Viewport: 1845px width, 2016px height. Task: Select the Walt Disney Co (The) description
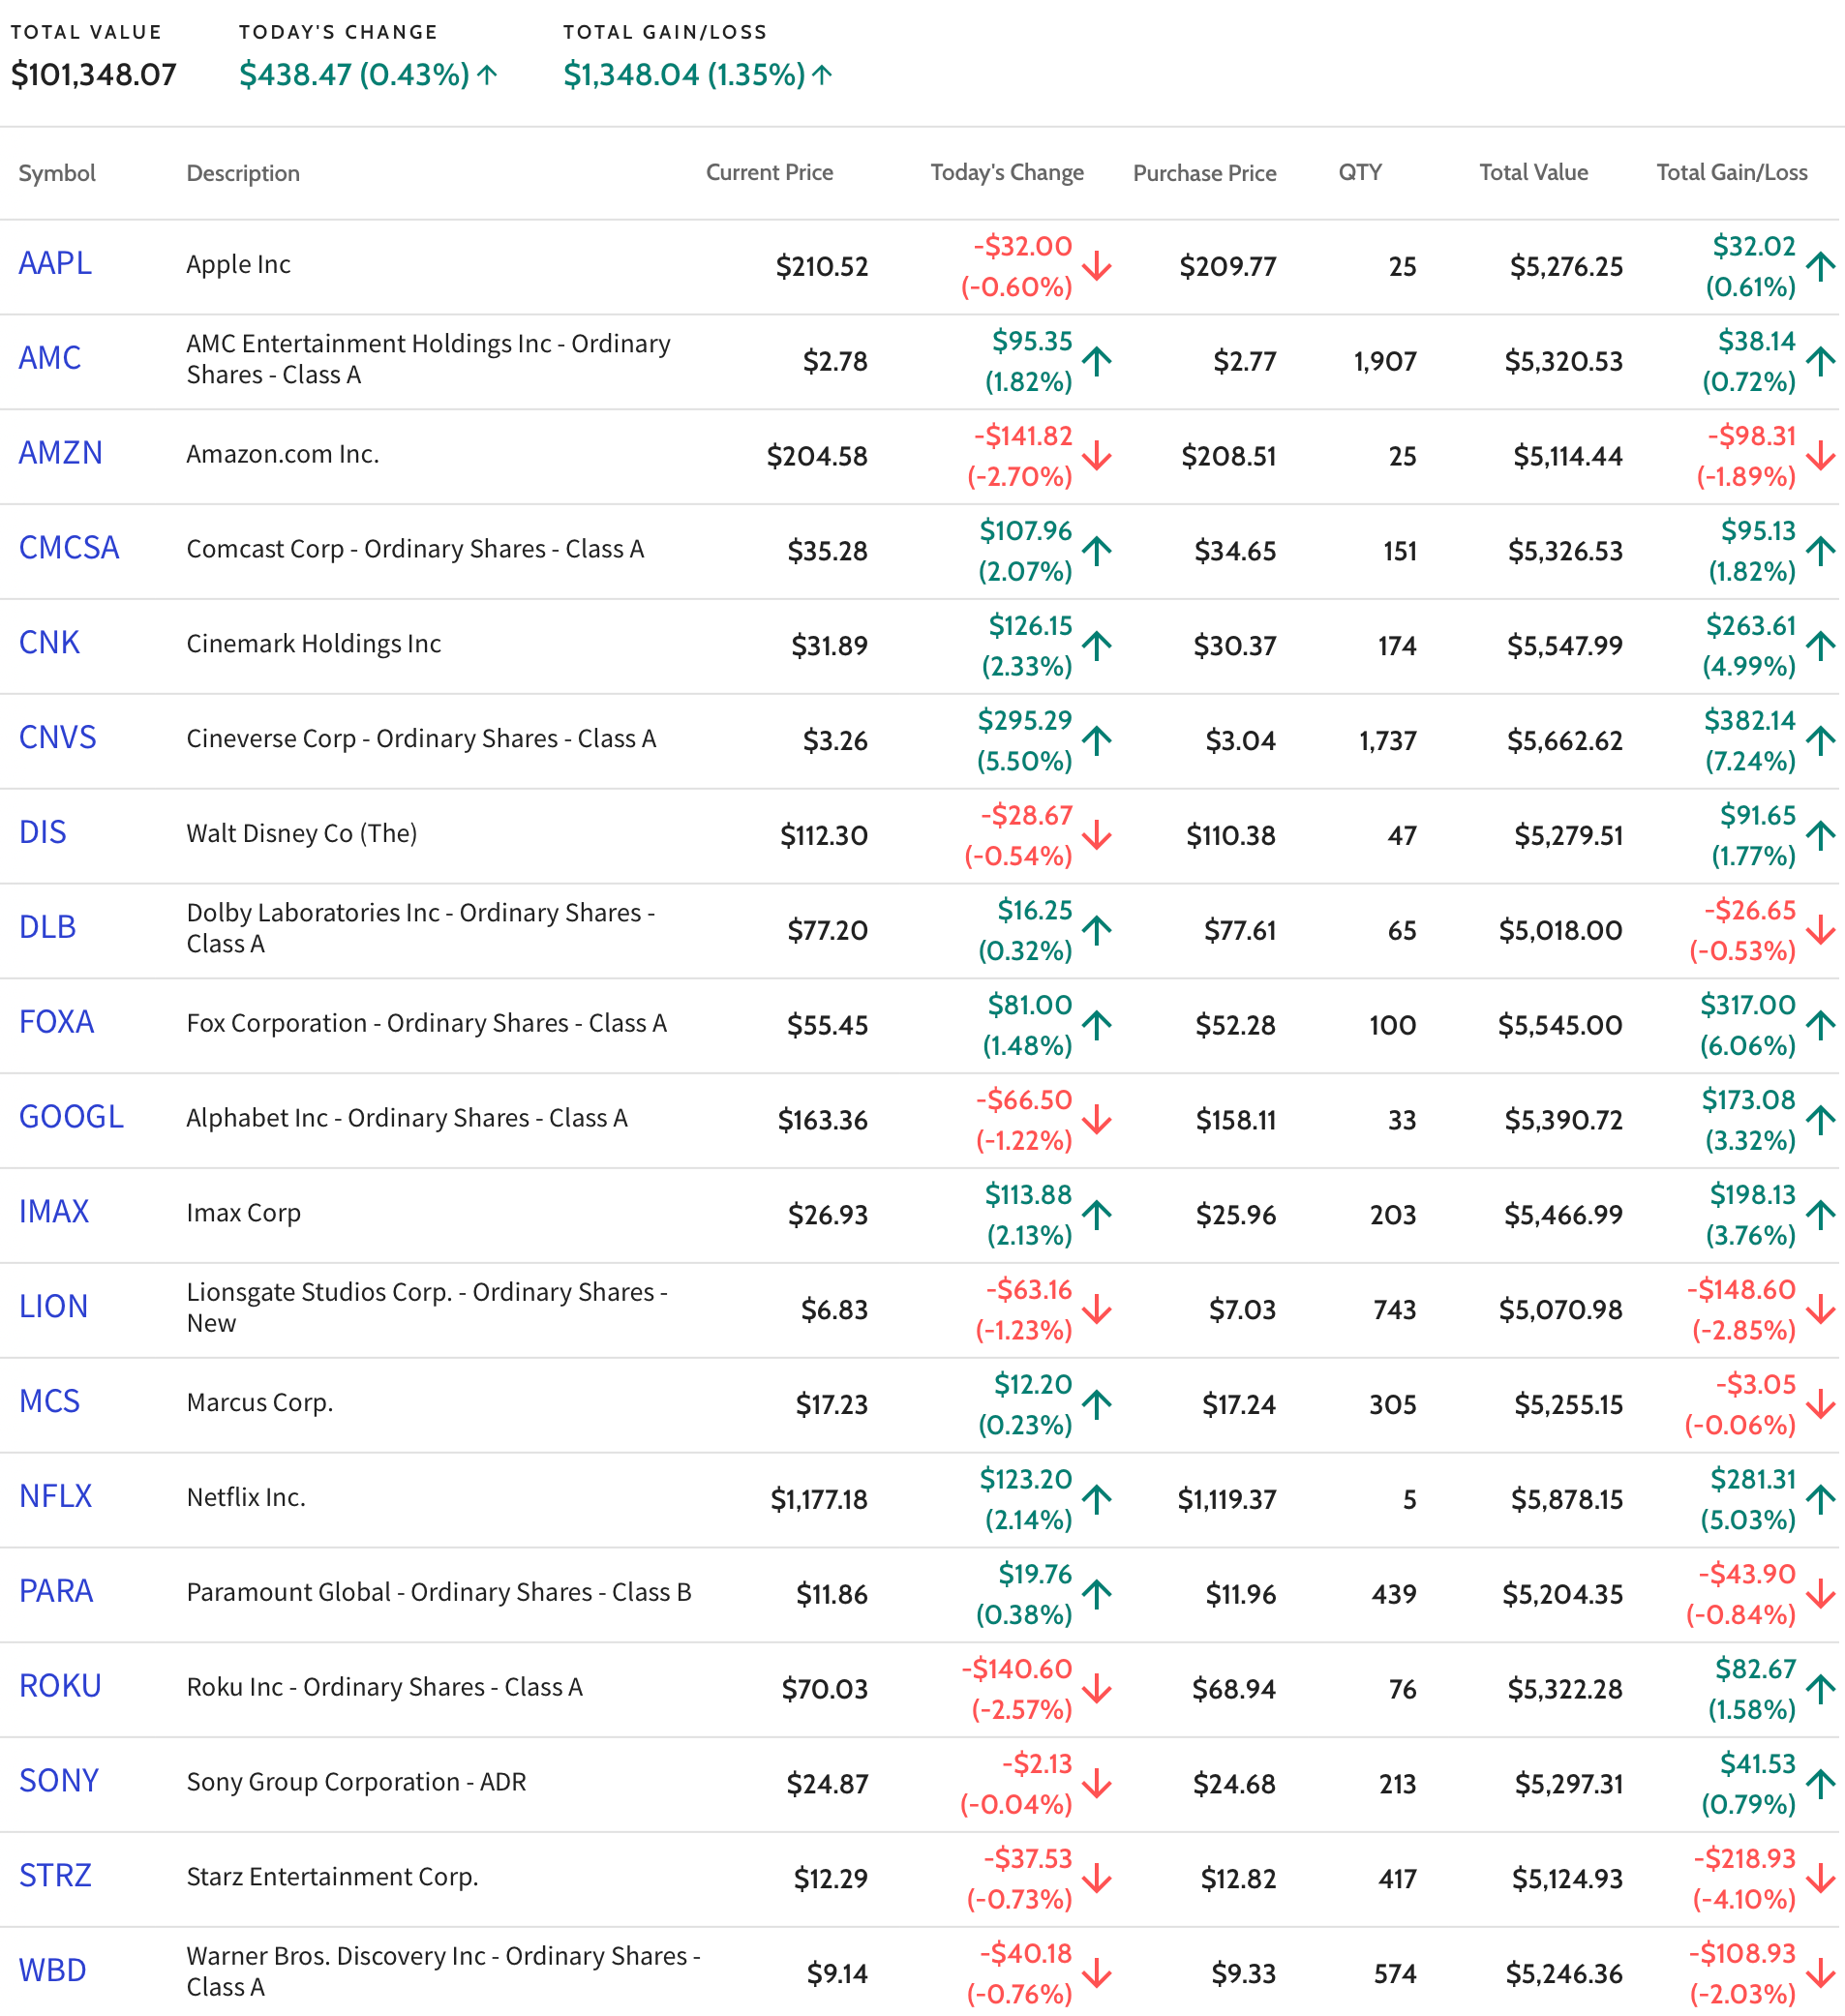tap(302, 834)
